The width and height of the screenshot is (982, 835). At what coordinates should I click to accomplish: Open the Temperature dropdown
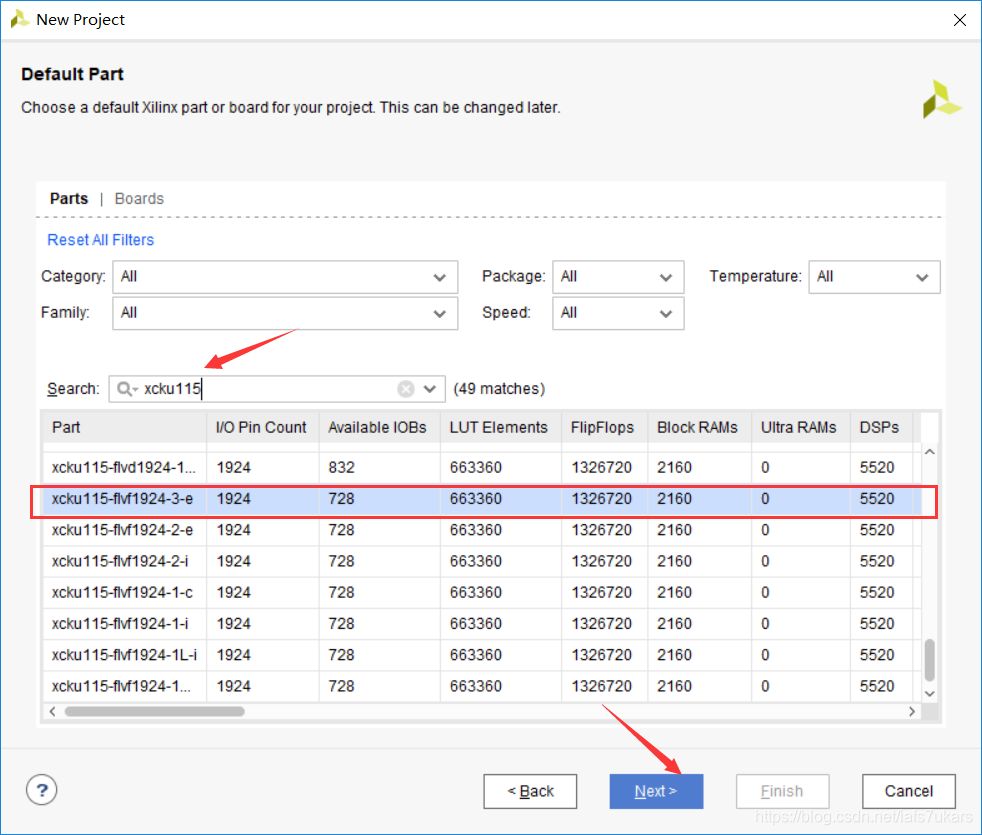pyautogui.click(x=874, y=277)
